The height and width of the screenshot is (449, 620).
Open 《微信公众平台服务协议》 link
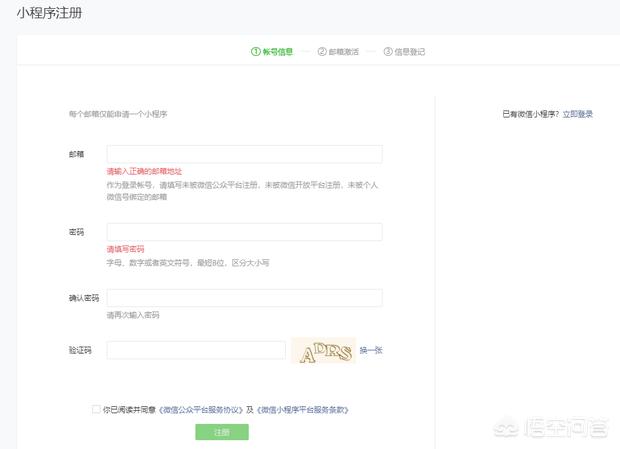201,410
